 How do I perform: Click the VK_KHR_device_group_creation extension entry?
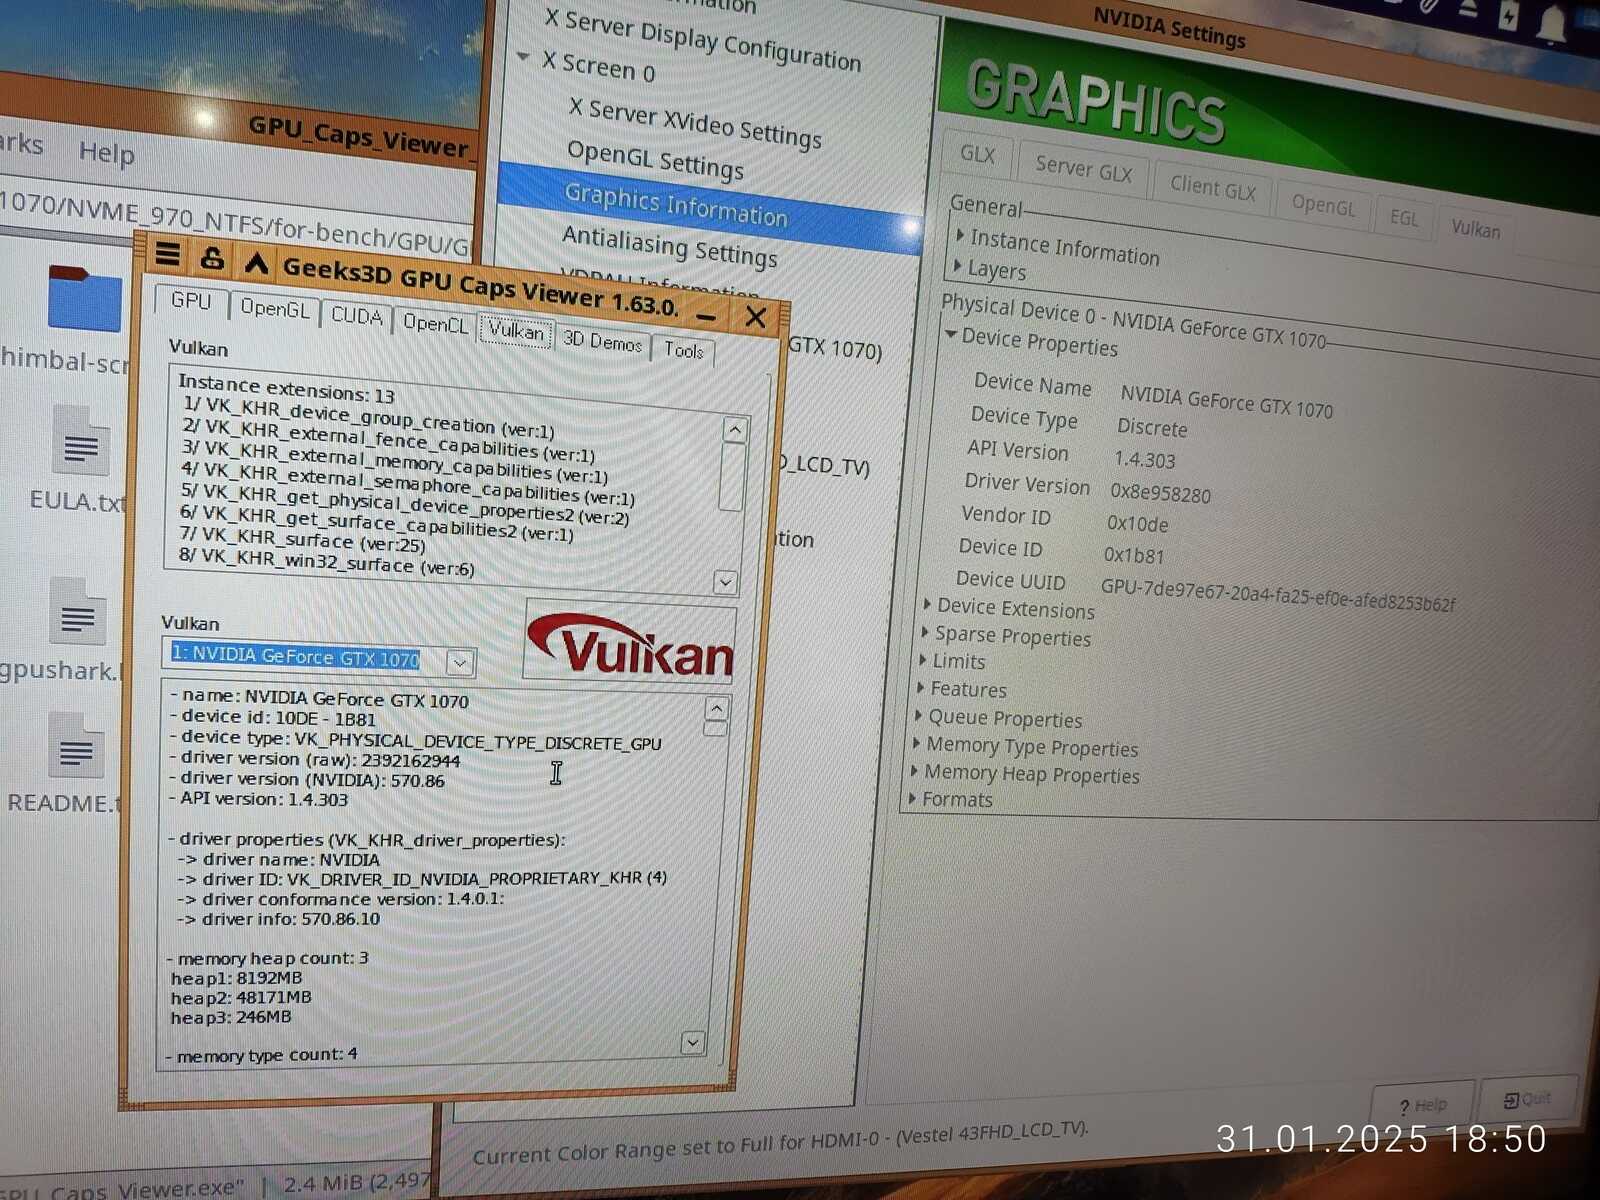pyautogui.click(x=369, y=418)
